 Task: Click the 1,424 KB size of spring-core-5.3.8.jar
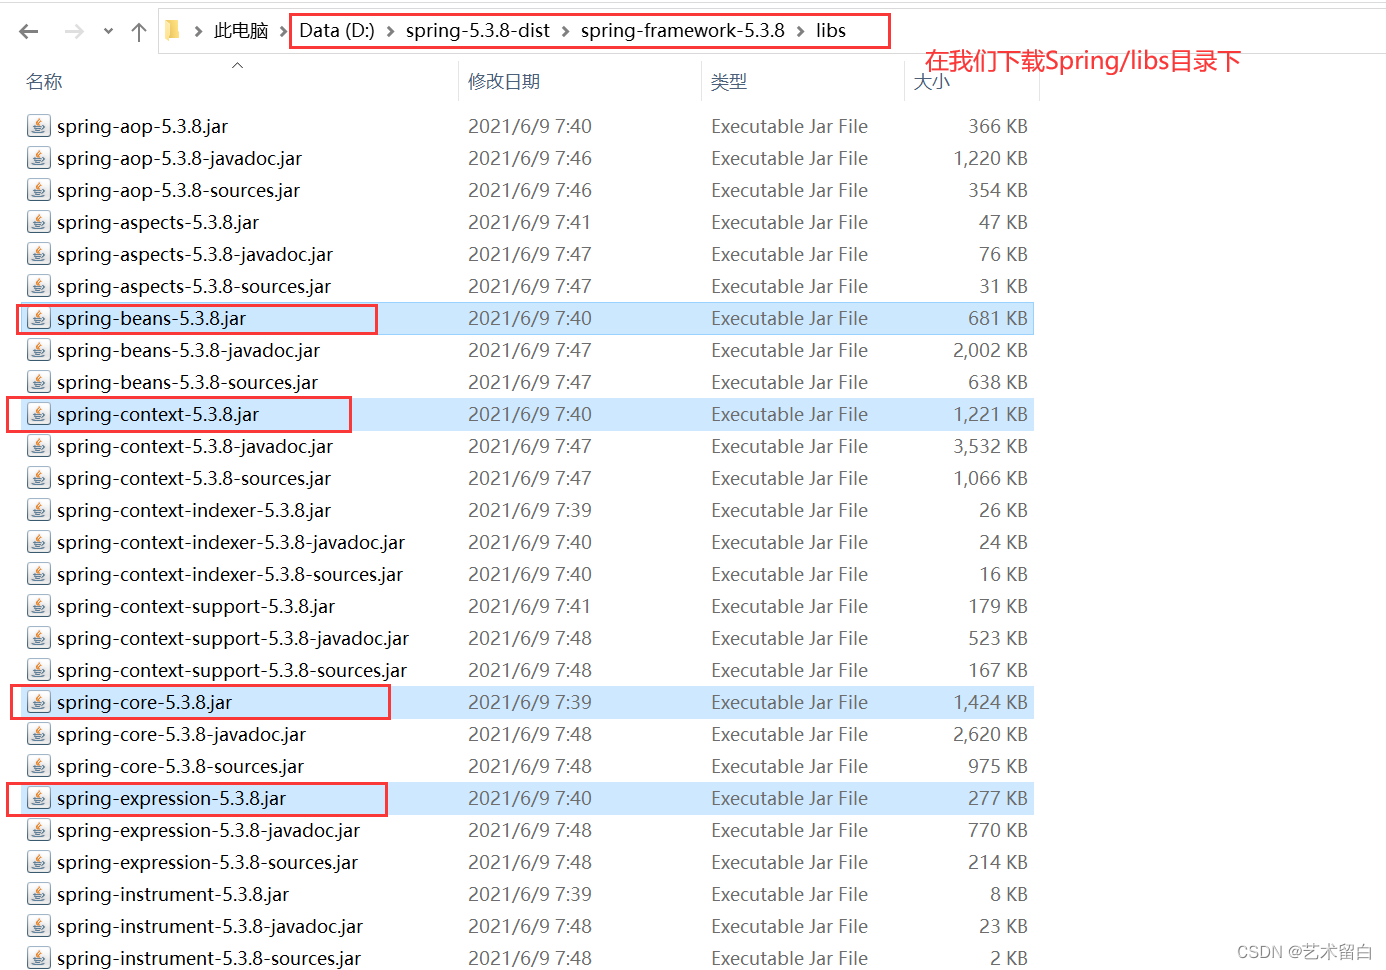pos(990,702)
